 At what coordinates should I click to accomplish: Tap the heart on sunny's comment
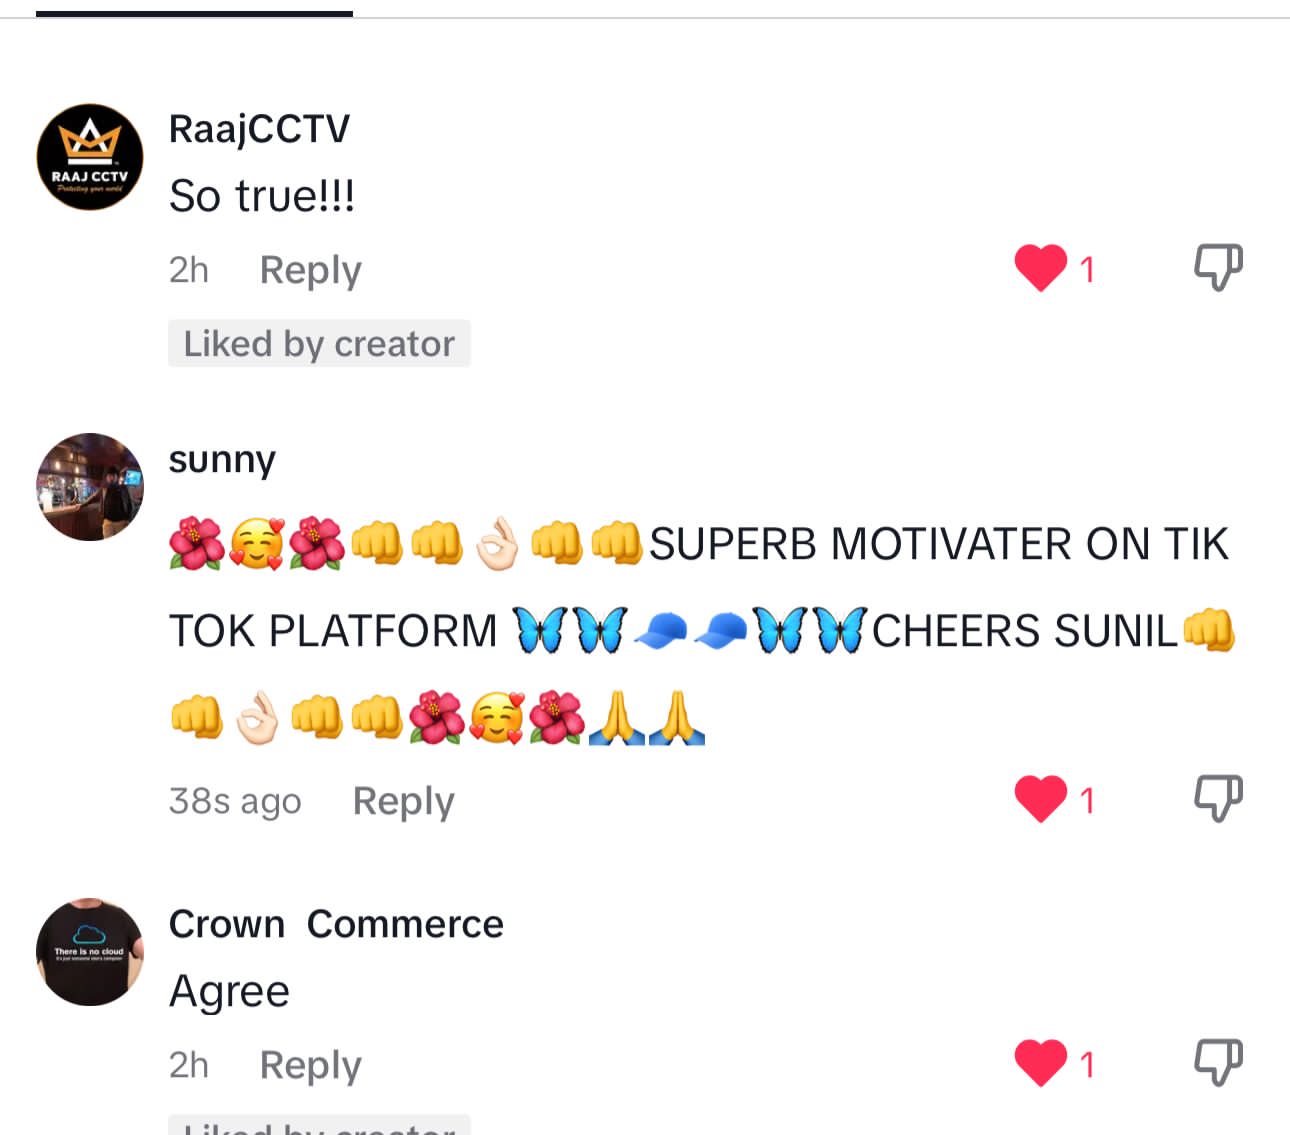point(1041,799)
